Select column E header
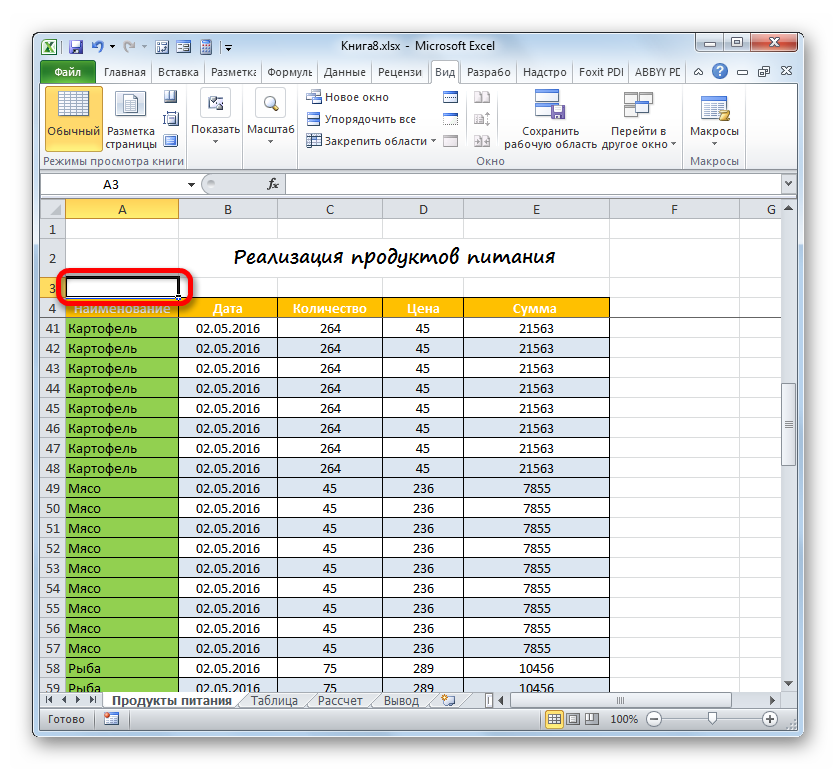Screen dimensions: 837x770 [x=536, y=210]
